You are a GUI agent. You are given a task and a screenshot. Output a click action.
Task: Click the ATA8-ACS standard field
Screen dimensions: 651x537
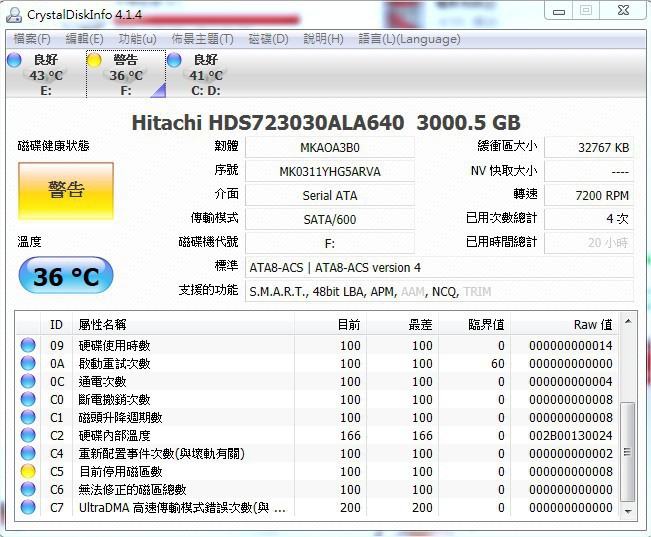(439, 267)
